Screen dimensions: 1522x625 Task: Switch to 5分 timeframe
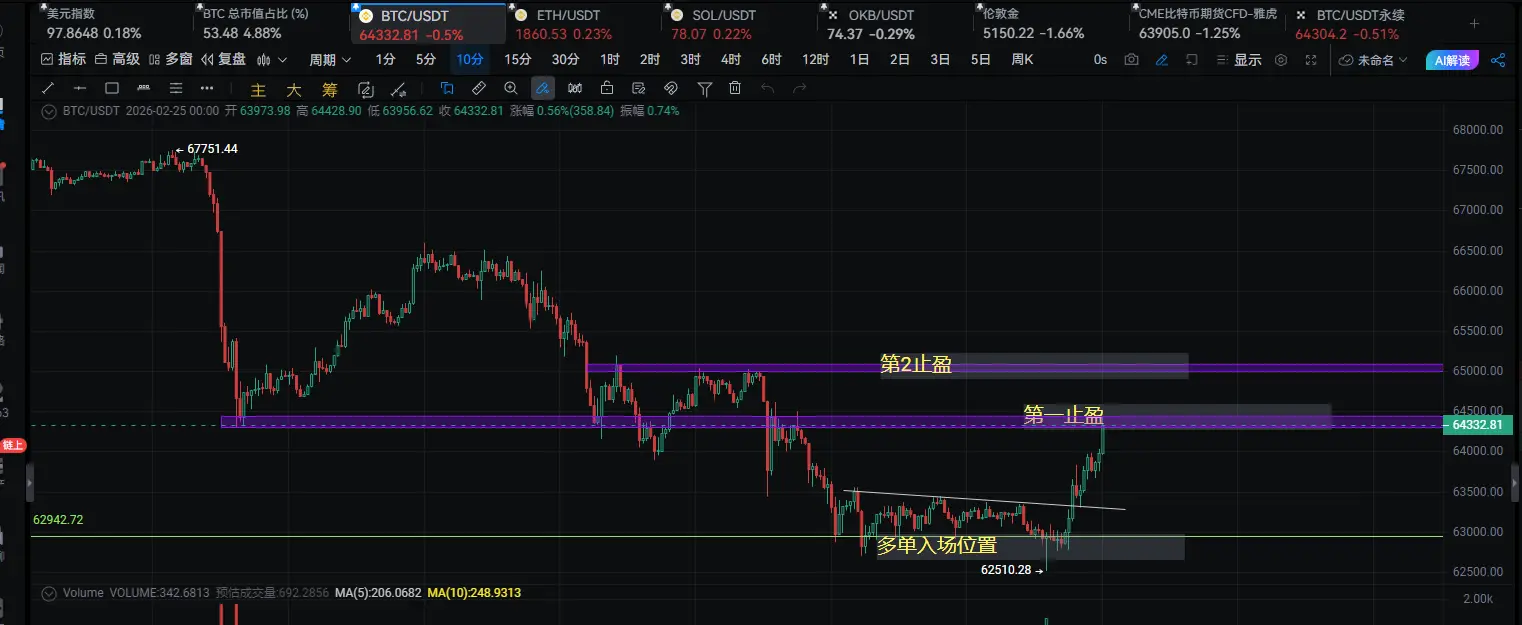pos(426,59)
